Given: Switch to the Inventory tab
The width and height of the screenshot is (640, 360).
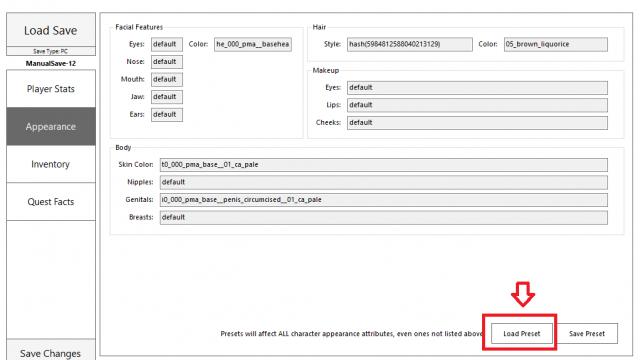Looking at the screenshot, I should point(51,164).
